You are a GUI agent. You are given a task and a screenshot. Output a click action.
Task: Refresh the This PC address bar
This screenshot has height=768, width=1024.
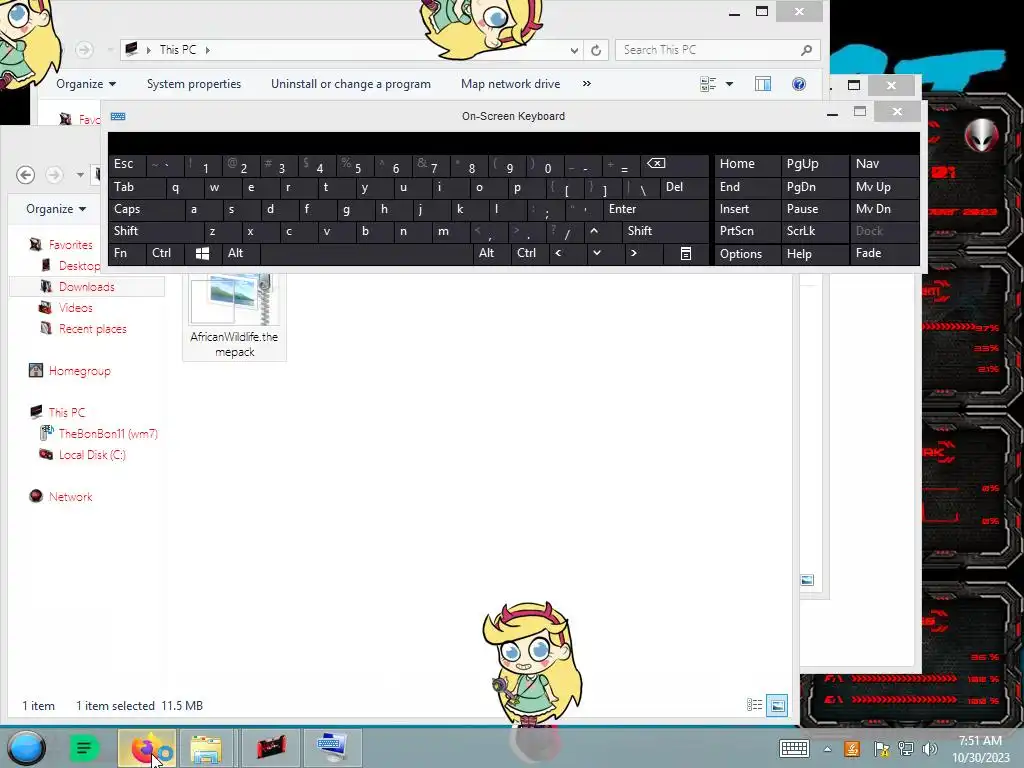[x=596, y=50]
